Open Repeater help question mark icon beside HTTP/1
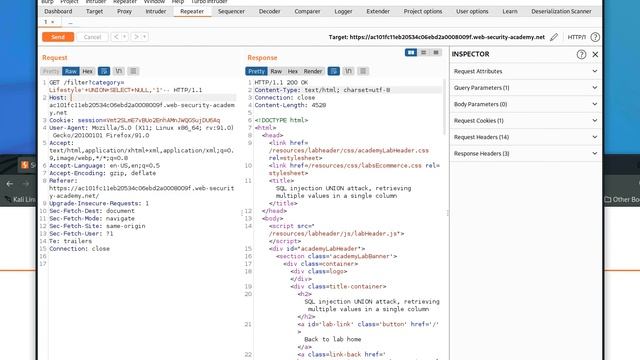The image size is (640, 360). pos(595,37)
